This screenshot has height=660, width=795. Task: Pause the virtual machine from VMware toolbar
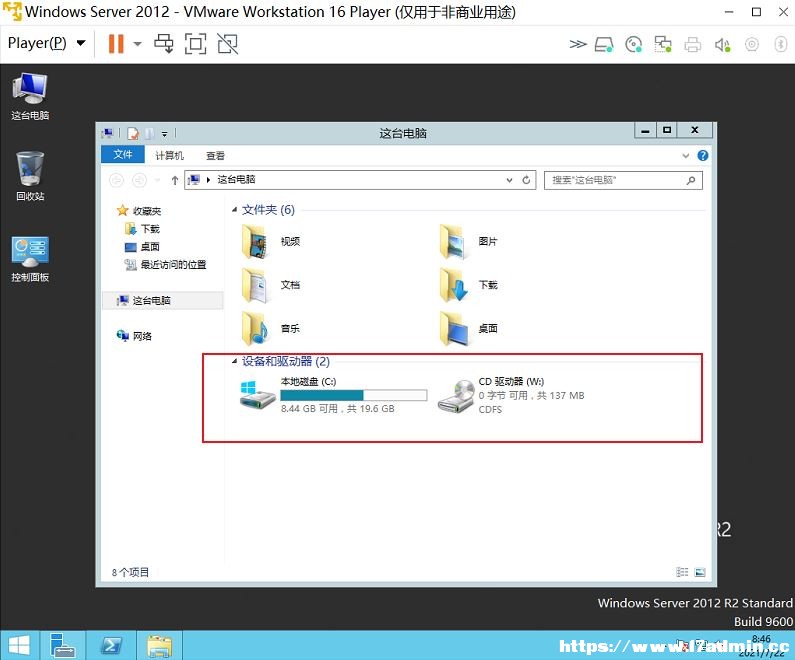(x=116, y=44)
